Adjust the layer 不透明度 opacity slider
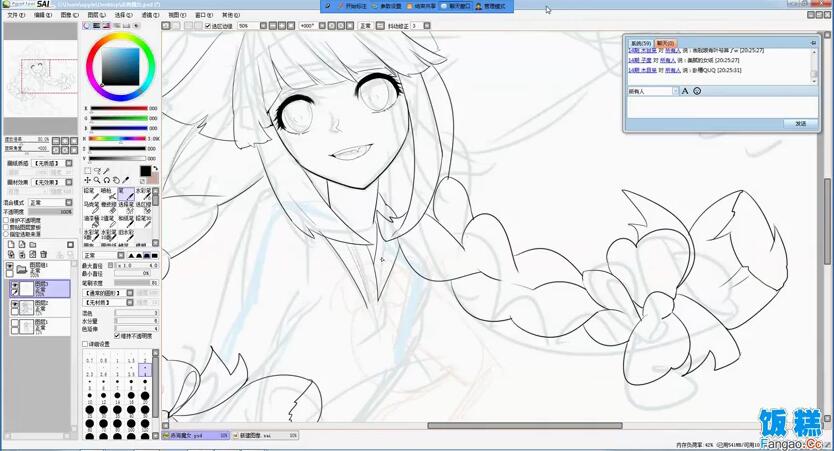Viewport: 834px width, 451px height. [51, 212]
